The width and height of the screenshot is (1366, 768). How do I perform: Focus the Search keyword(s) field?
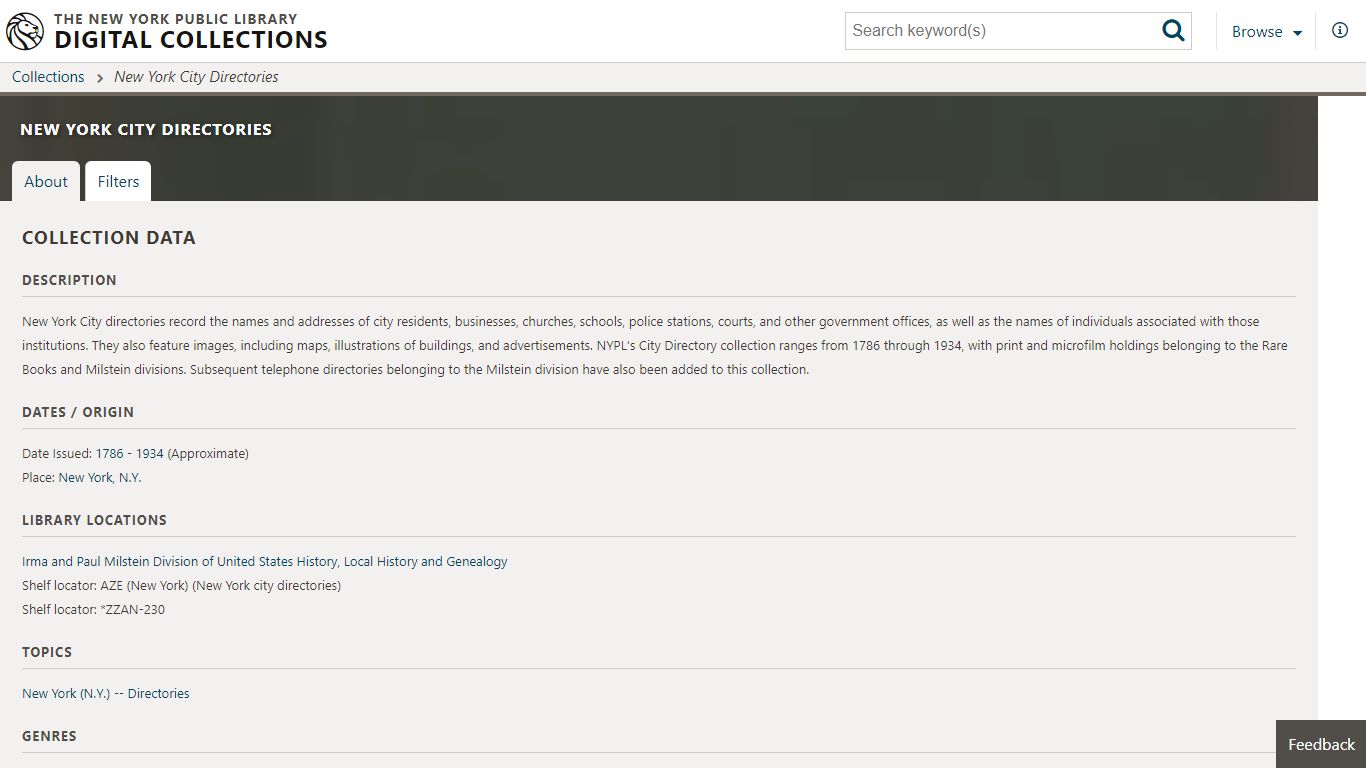1001,30
